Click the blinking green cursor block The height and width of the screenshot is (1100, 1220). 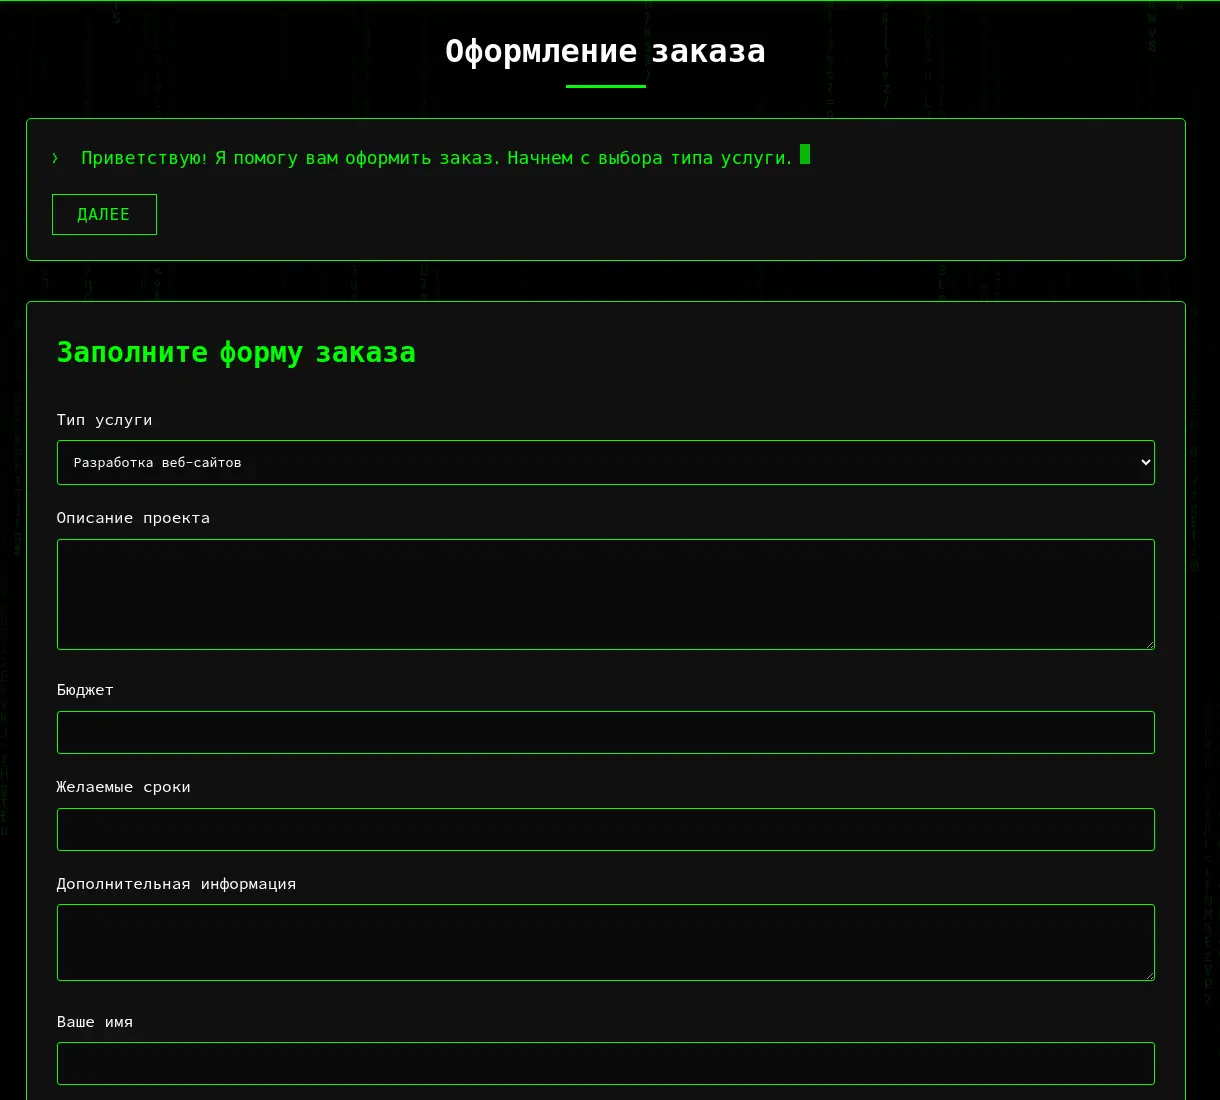pyautogui.click(x=805, y=154)
